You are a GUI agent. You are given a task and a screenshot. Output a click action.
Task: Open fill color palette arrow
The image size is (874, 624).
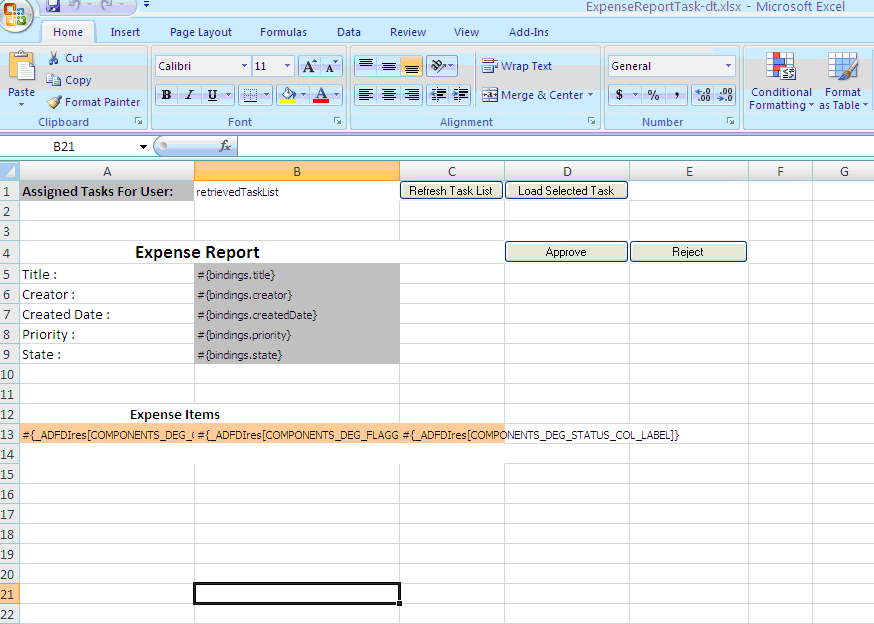click(303, 95)
